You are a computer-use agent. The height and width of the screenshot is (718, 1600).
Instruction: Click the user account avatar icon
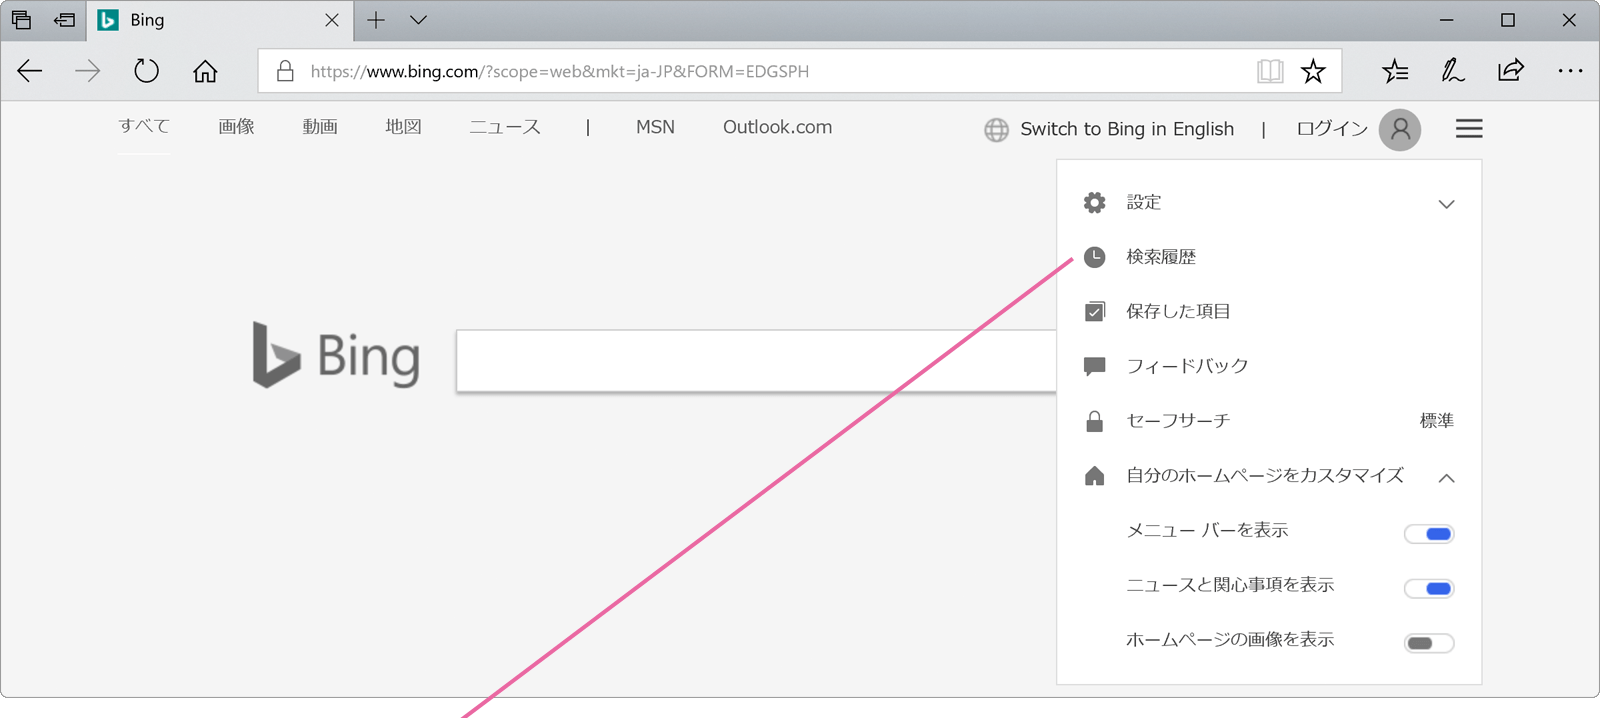(x=1400, y=130)
